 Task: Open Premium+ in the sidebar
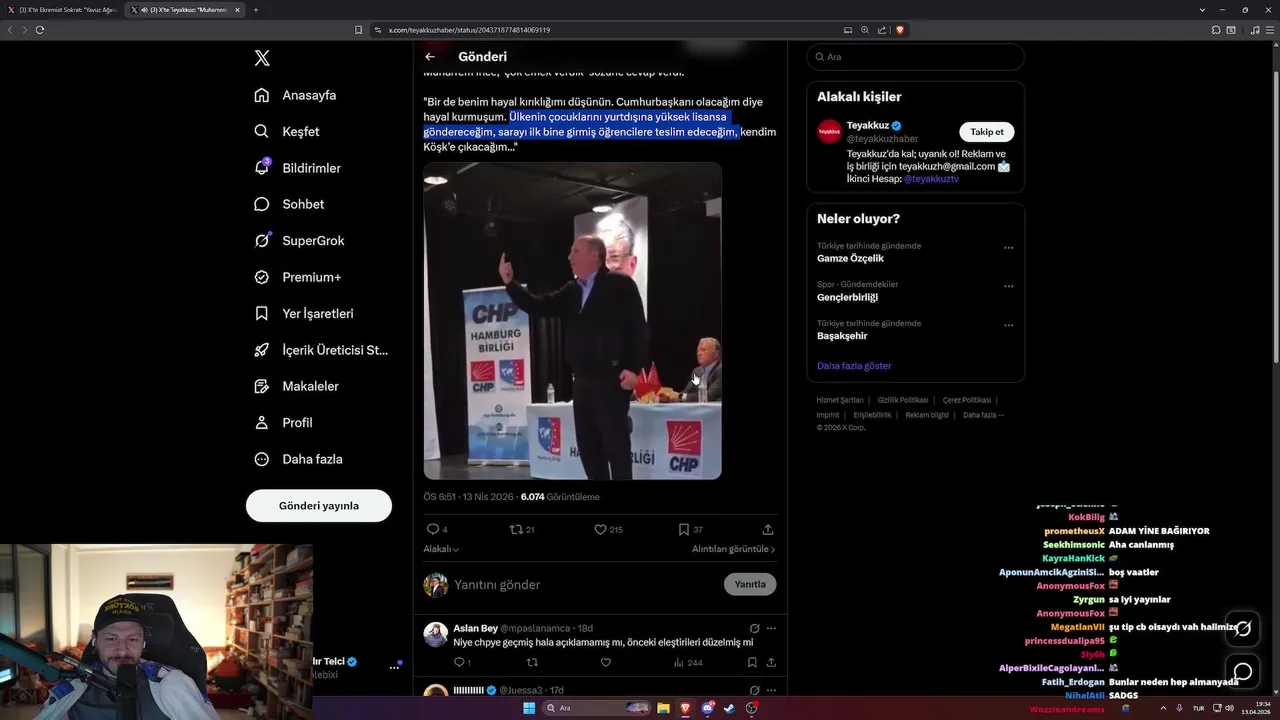pos(297,277)
